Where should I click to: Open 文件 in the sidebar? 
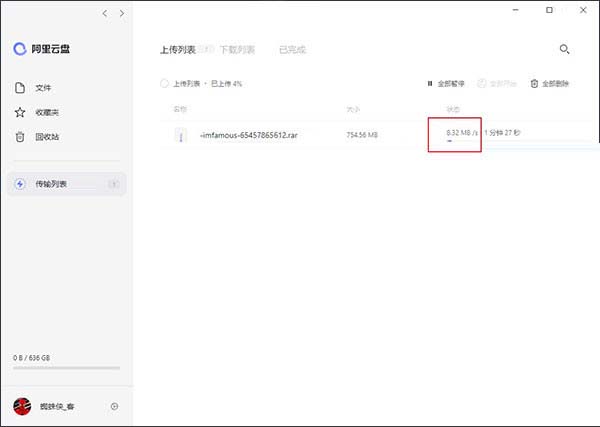(x=43, y=88)
